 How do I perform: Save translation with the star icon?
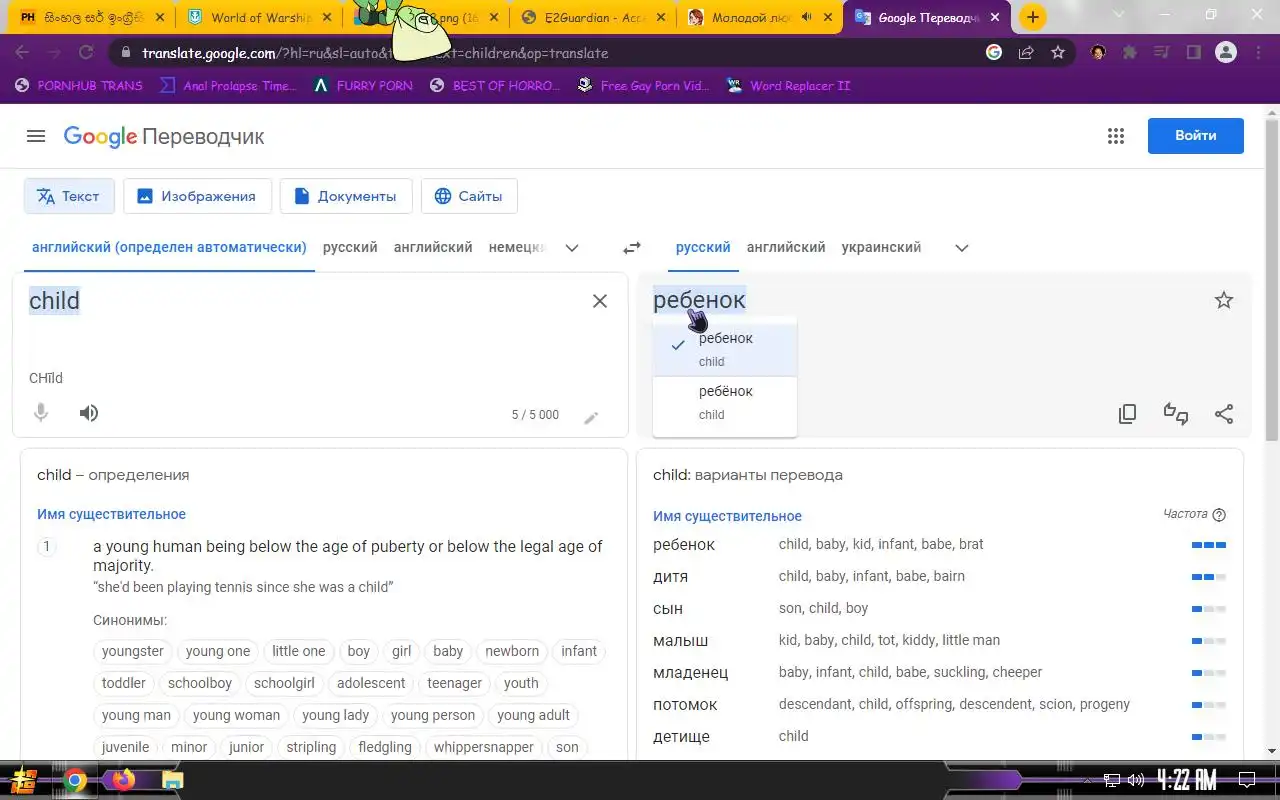coord(1224,300)
